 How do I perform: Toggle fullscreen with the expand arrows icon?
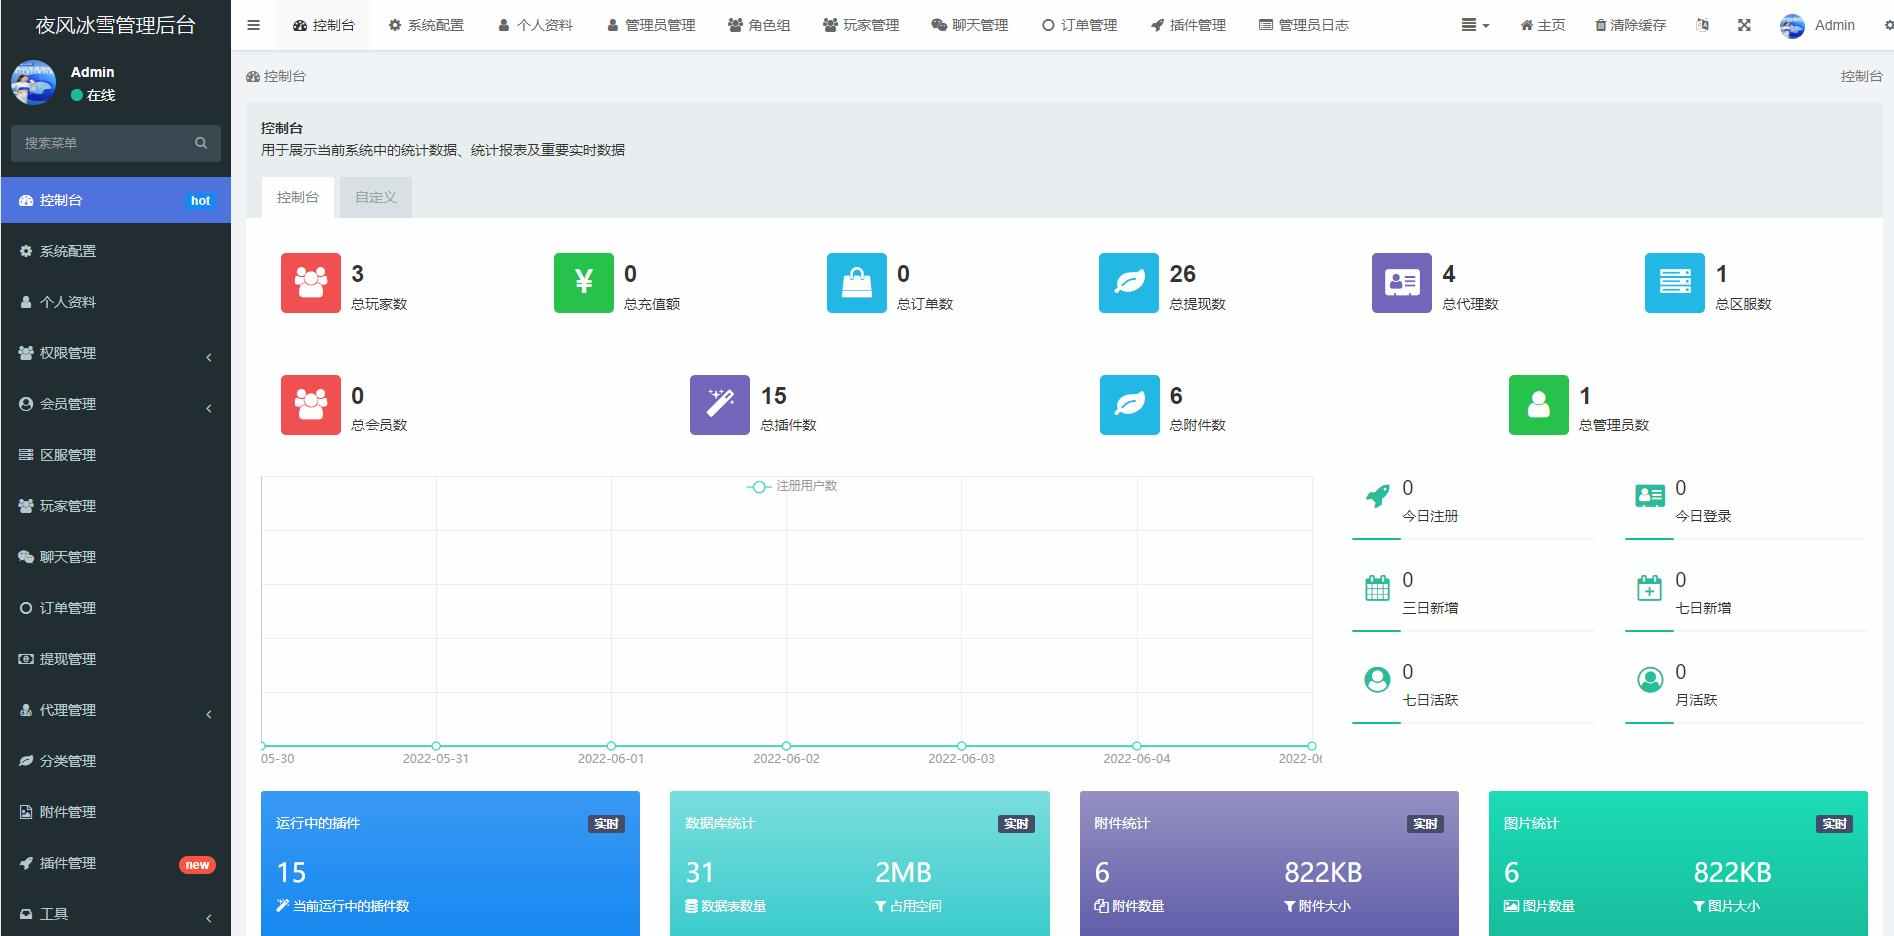(x=1744, y=25)
